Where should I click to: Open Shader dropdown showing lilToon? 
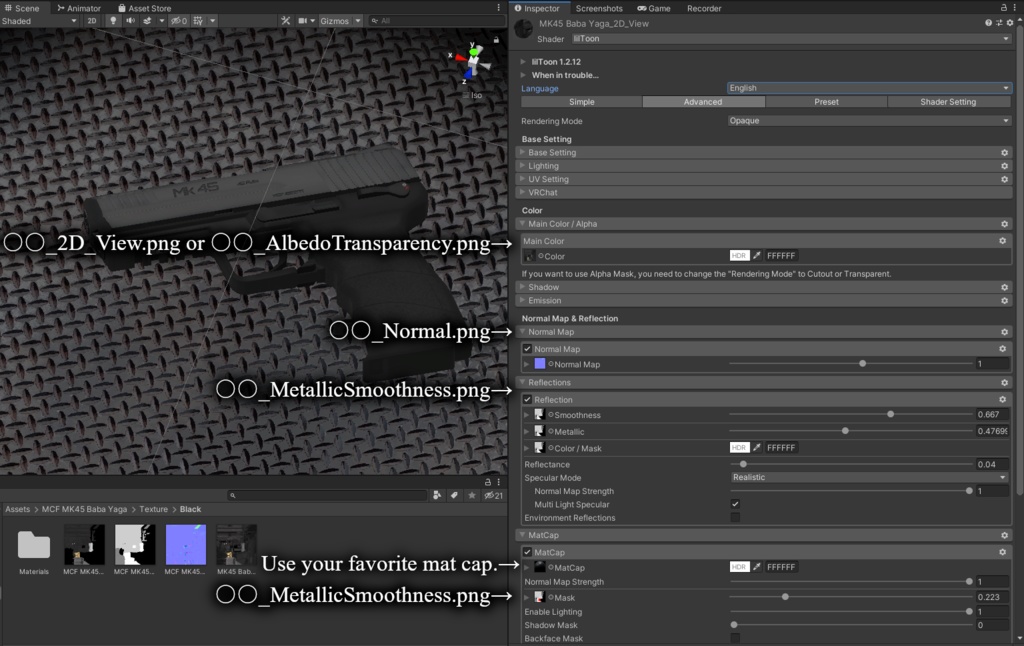pyautogui.click(x=791, y=39)
